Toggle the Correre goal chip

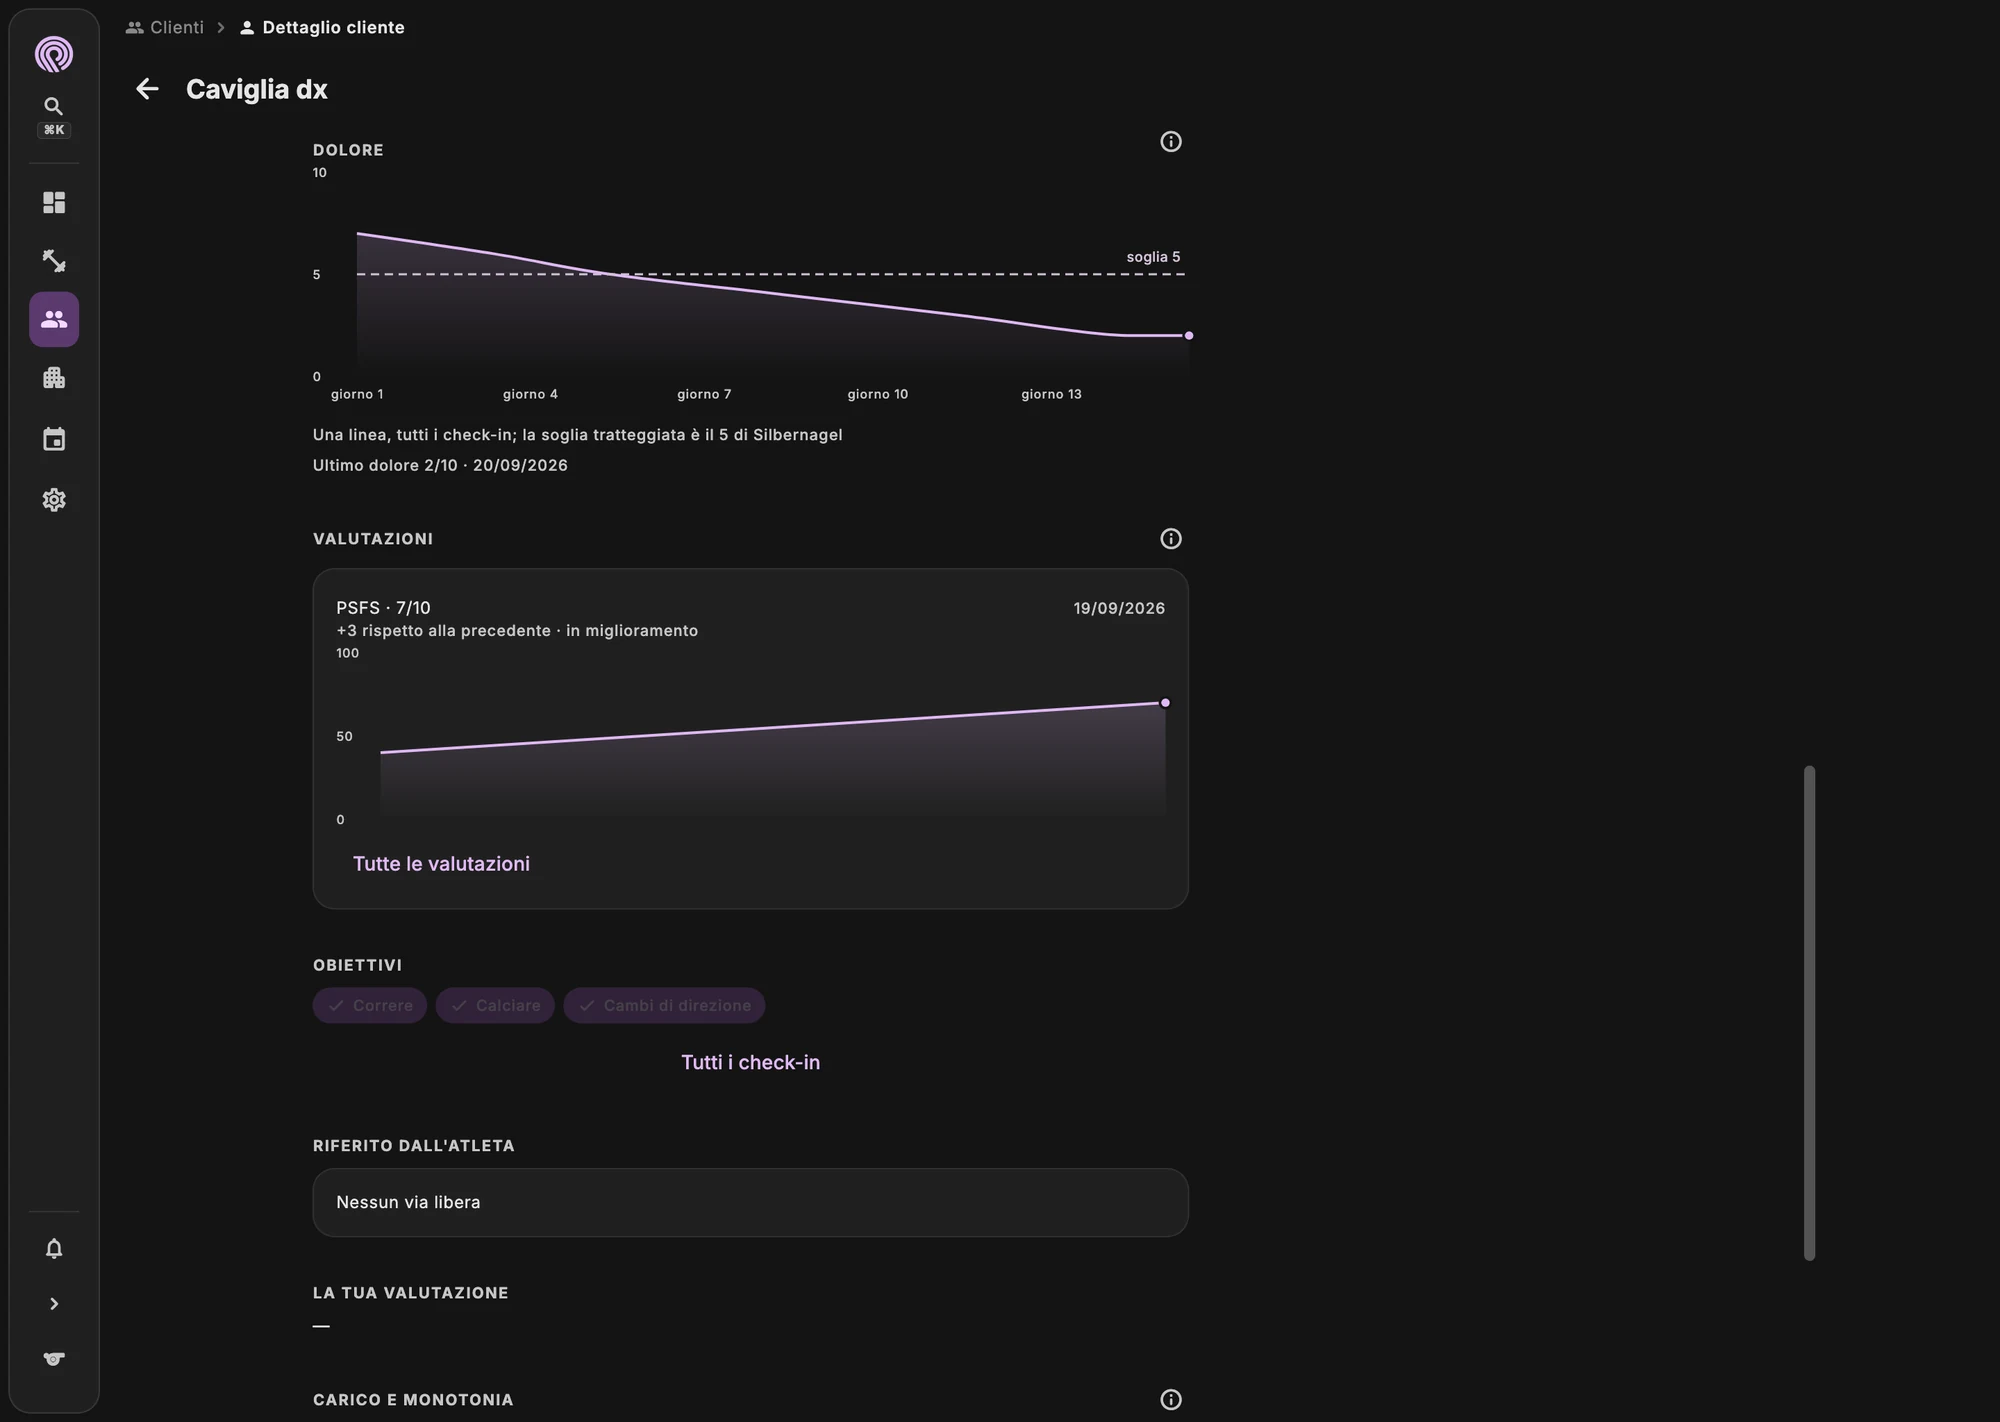point(370,1006)
